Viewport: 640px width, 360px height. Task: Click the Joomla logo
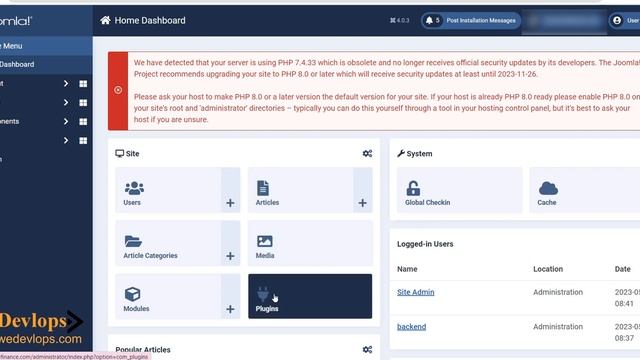(16, 21)
